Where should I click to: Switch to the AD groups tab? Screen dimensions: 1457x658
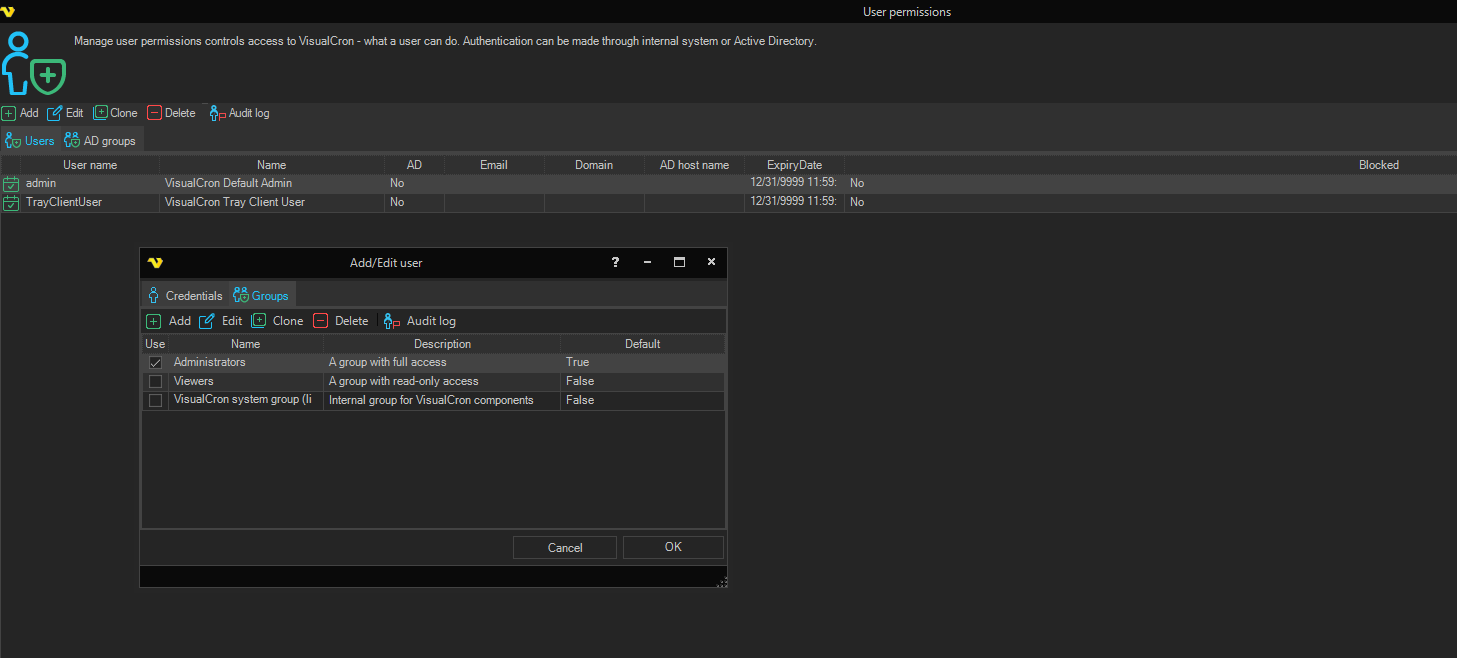(x=100, y=141)
